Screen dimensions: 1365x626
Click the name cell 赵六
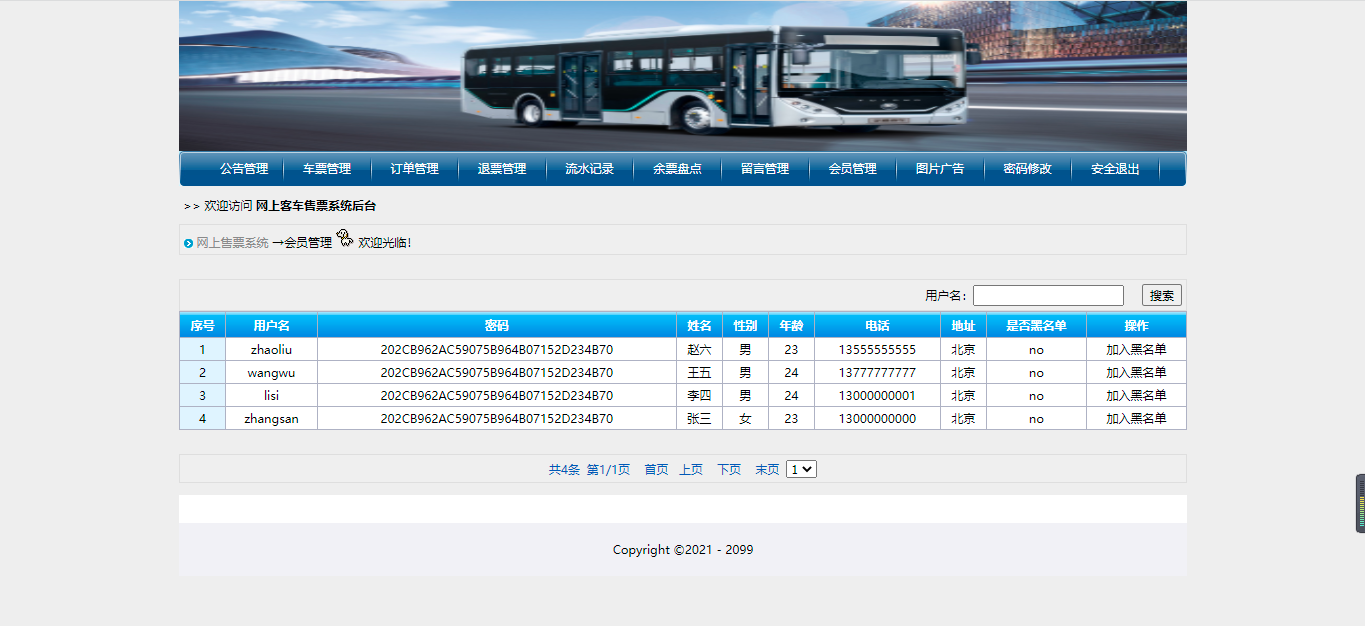click(x=699, y=350)
